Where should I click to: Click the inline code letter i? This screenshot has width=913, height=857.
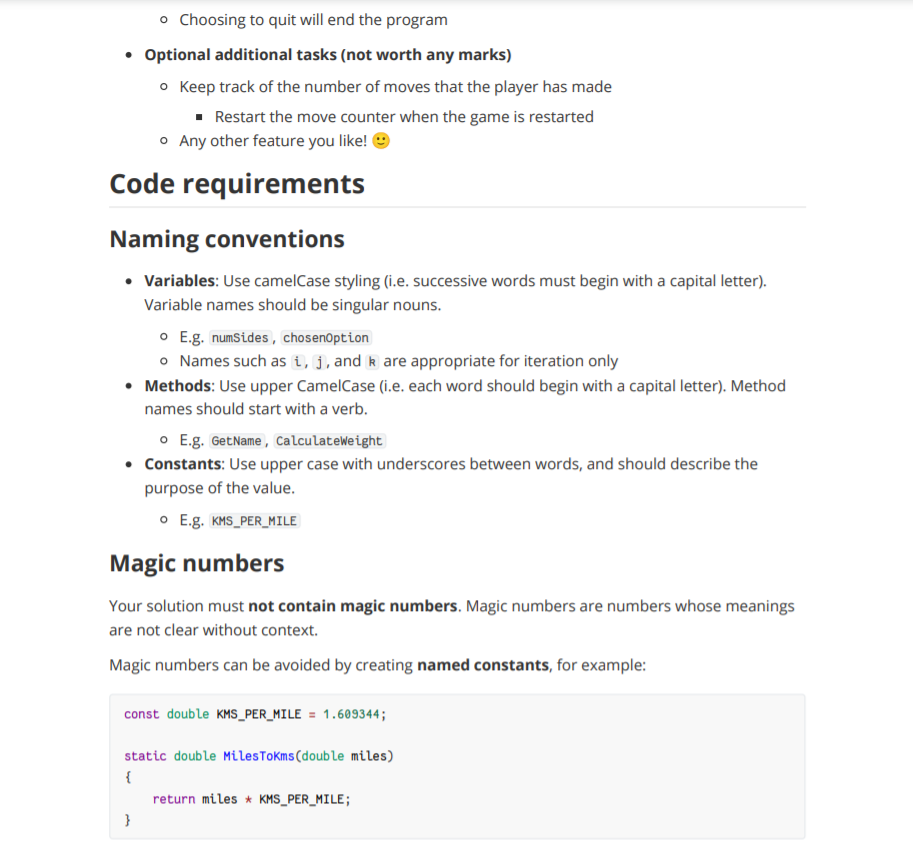click(298, 362)
